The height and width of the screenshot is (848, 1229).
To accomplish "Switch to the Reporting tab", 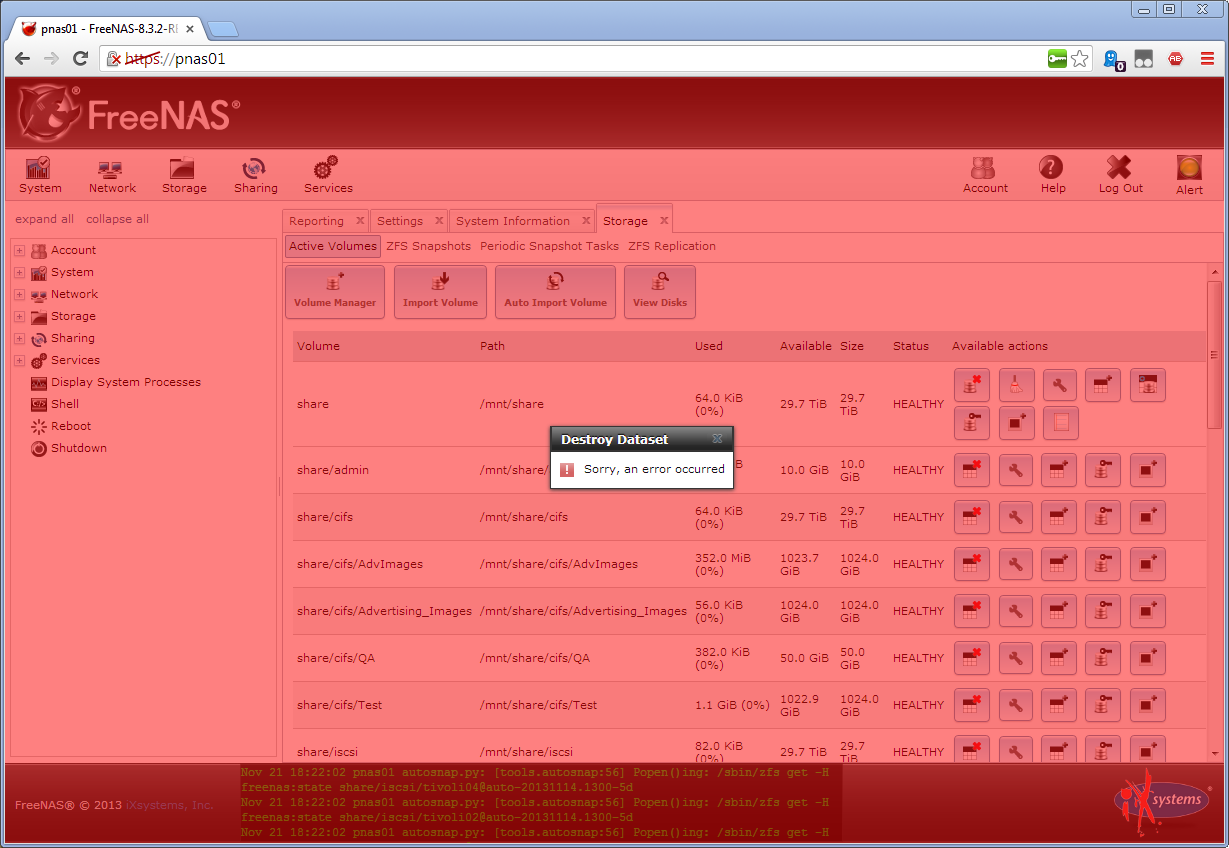I will [x=316, y=221].
